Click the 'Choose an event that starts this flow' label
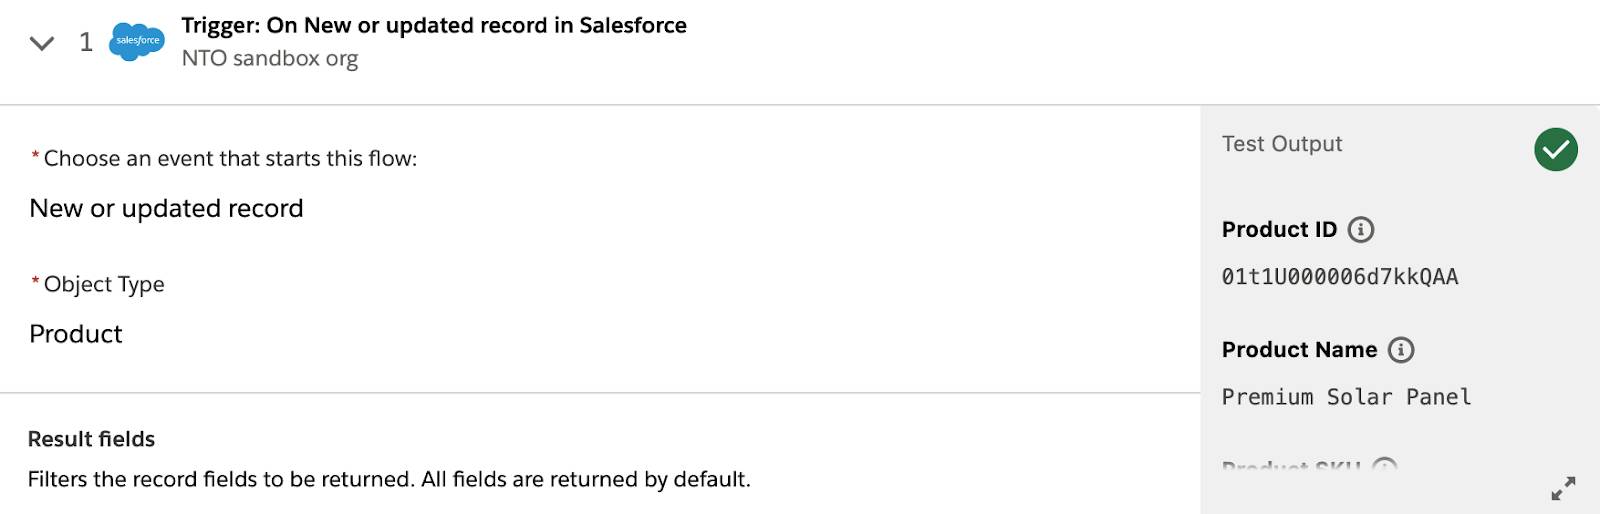1600x514 pixels. [230, 159]
